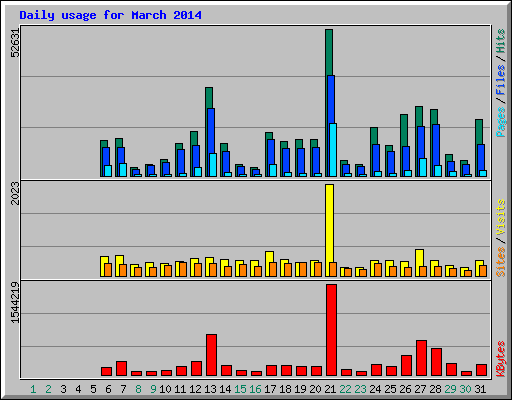This screenshot has width=512, height=400.
Task: Click the green hits bar top for day 31
Action: pyautogui.click(x=479, y=132)
